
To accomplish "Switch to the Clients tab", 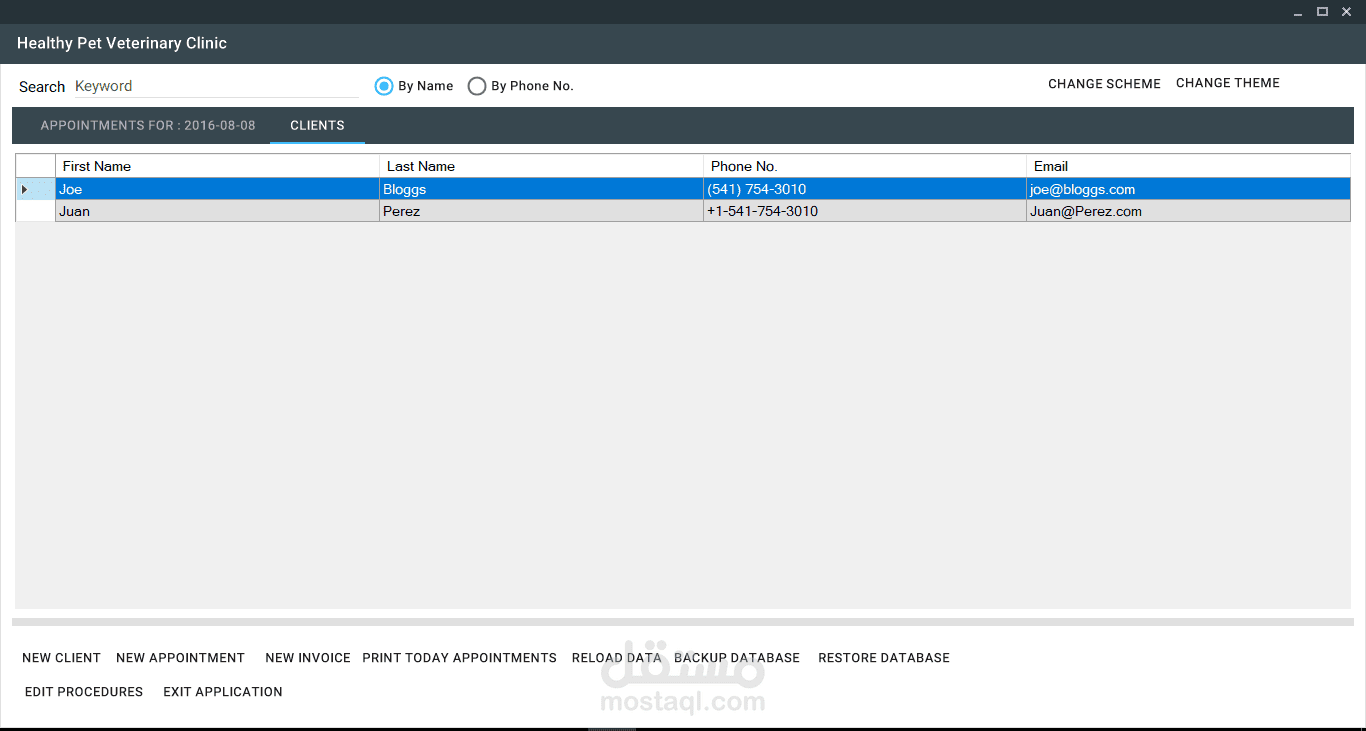I will [317, 126].
